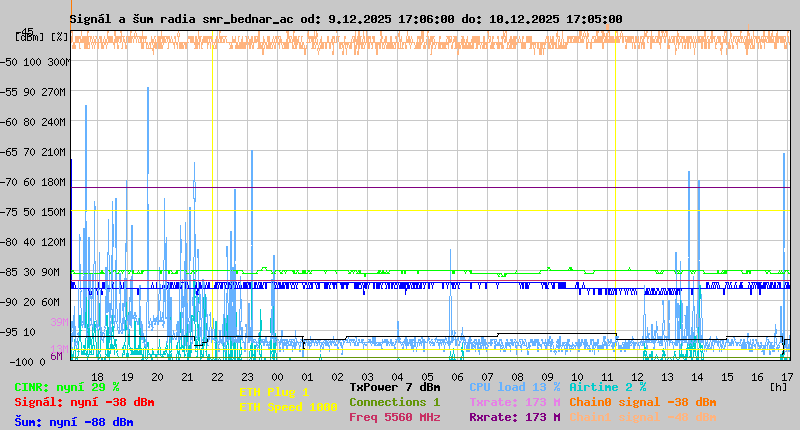Click the red Signál legend label
The height and width of the screenshot is (430, 800).
click(x=84, y=402)
